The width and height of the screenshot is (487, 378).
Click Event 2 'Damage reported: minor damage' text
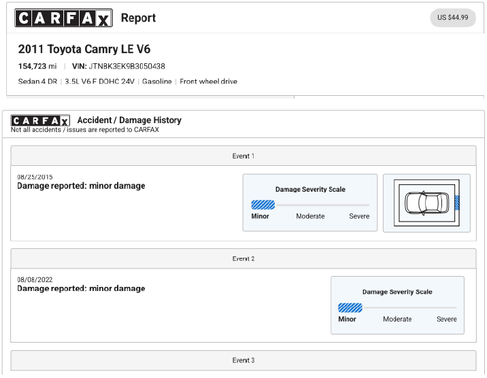81,289
